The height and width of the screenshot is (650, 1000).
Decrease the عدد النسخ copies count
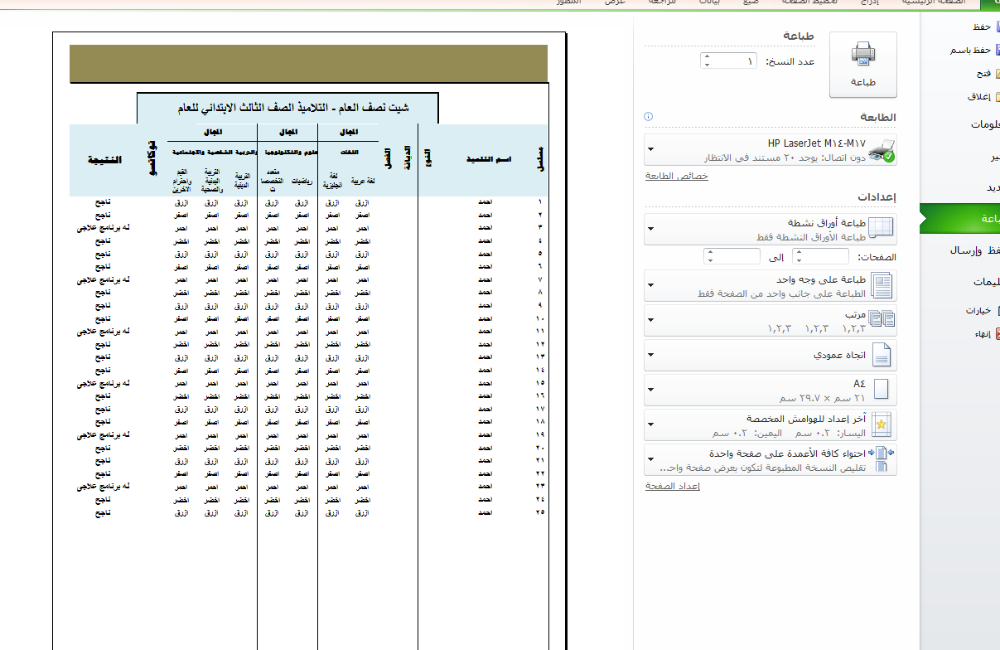pyautogui.click(x=707, y=64)
